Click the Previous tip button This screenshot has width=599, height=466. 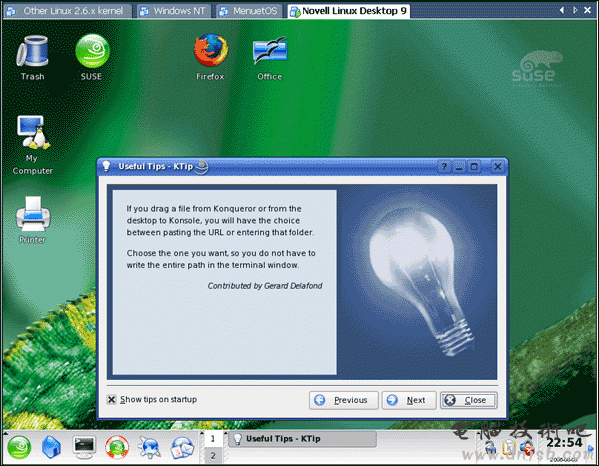343,400
